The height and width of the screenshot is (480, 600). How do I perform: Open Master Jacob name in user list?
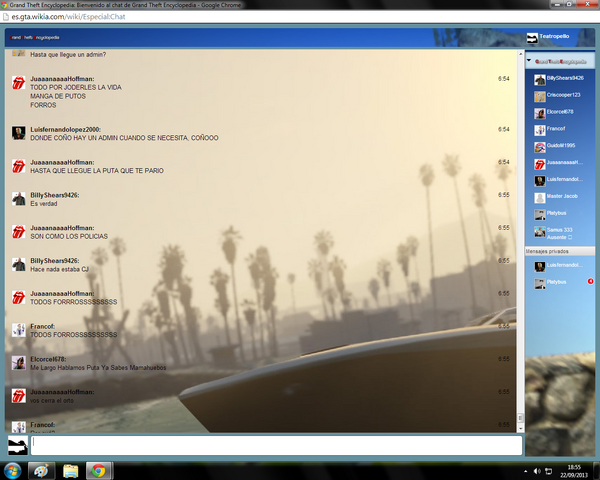pos(562,196)
